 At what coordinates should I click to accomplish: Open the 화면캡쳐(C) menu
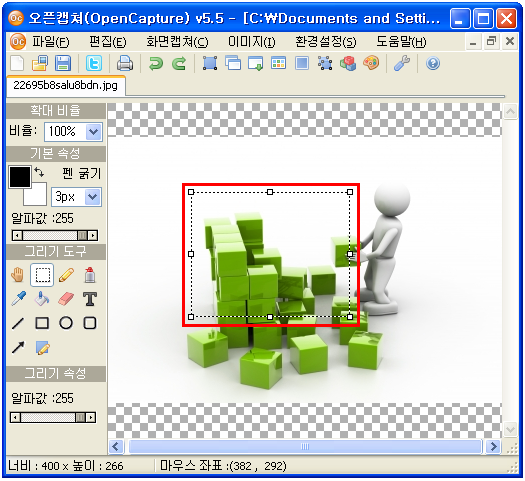(x=177, y=42)
